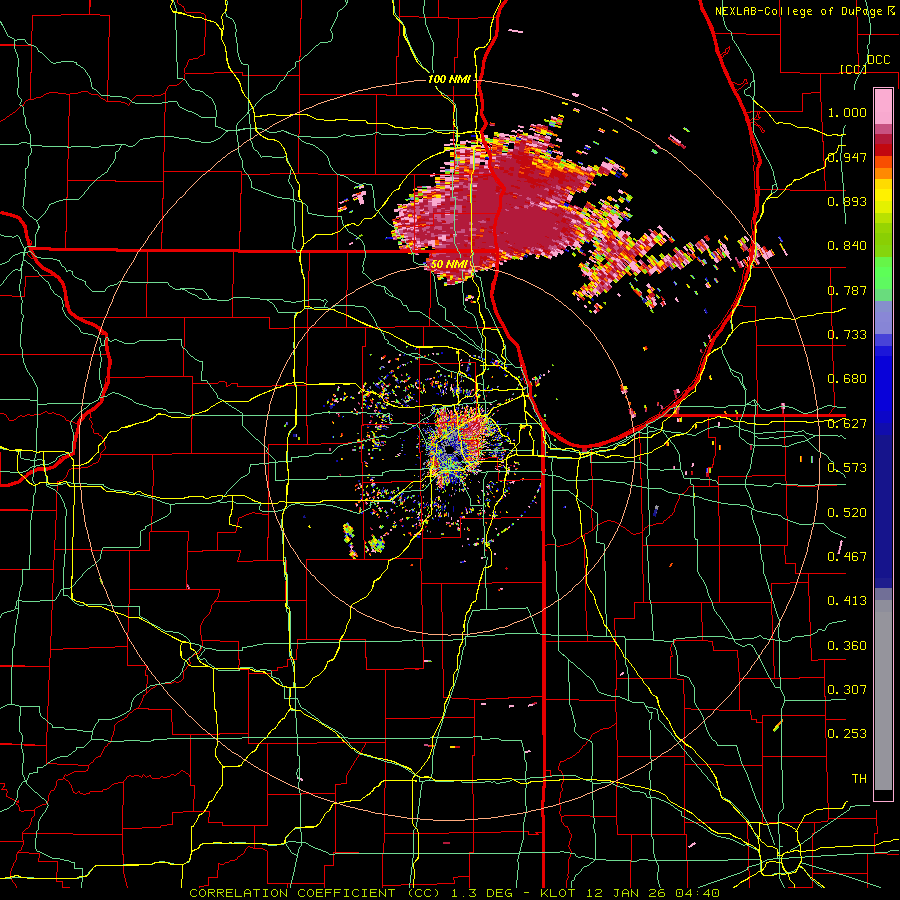The width and height of the screenshot is (900, 900).
Task: Select the 0.520 legend value
Action: pos(847,513)
